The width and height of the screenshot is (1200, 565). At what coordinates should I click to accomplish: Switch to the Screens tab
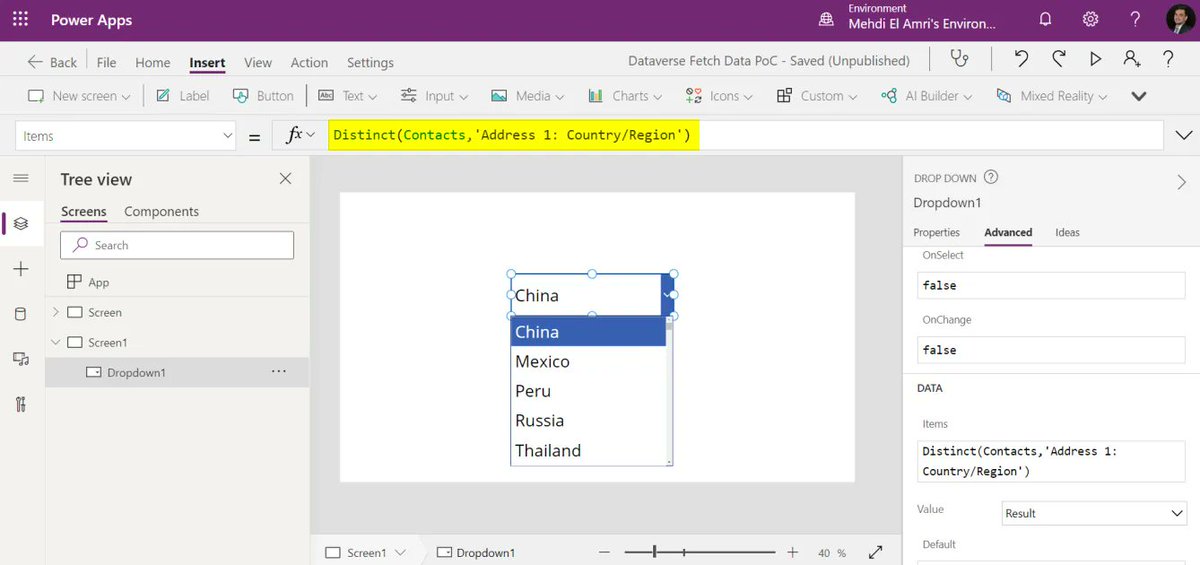[x=84, y=212]
